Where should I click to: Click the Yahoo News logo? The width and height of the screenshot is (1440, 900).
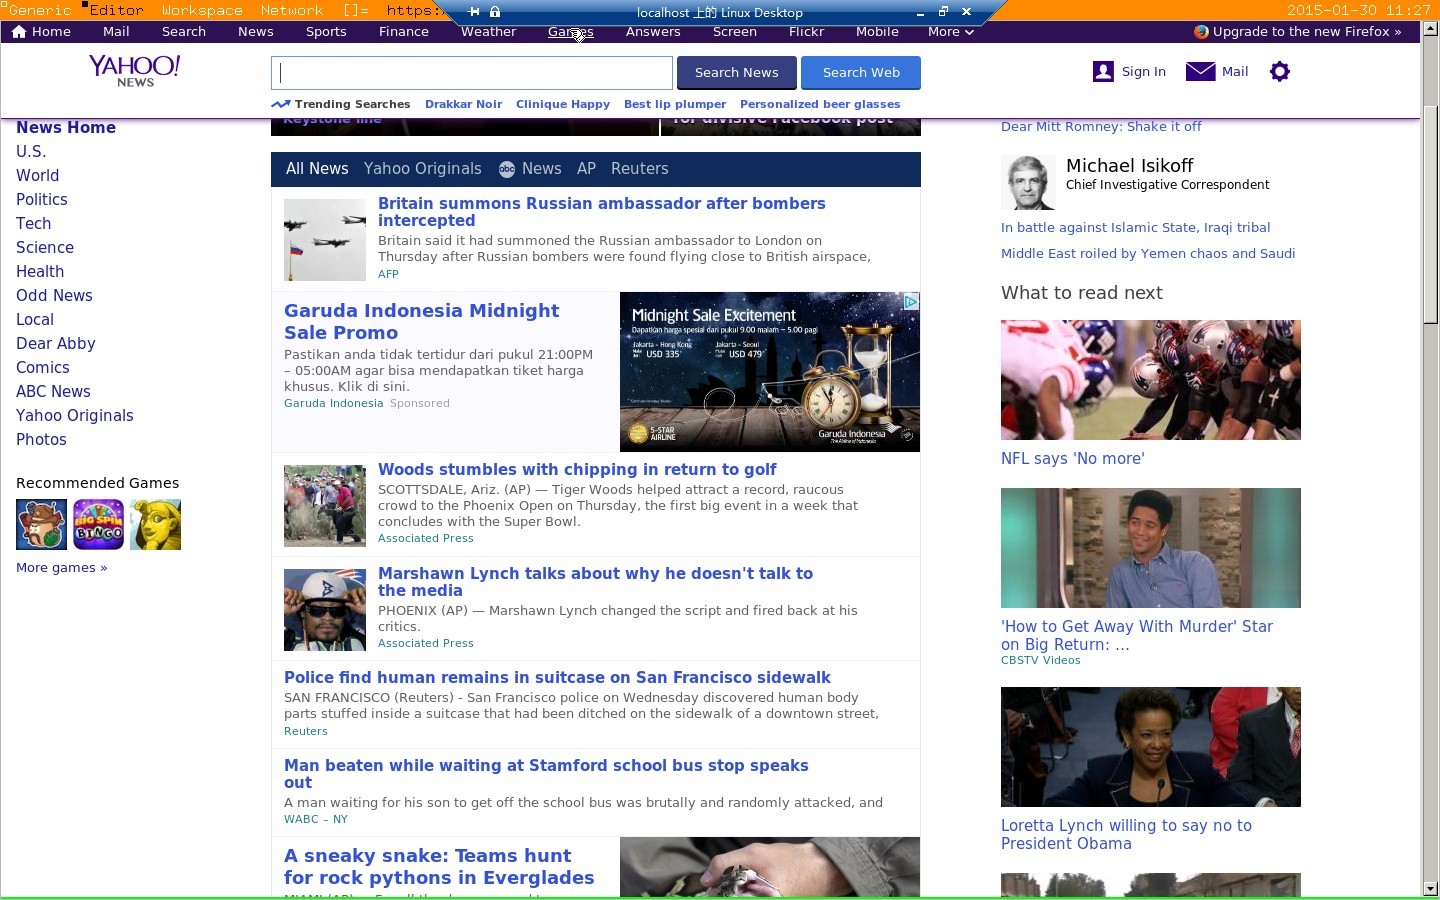coord(135,71)
